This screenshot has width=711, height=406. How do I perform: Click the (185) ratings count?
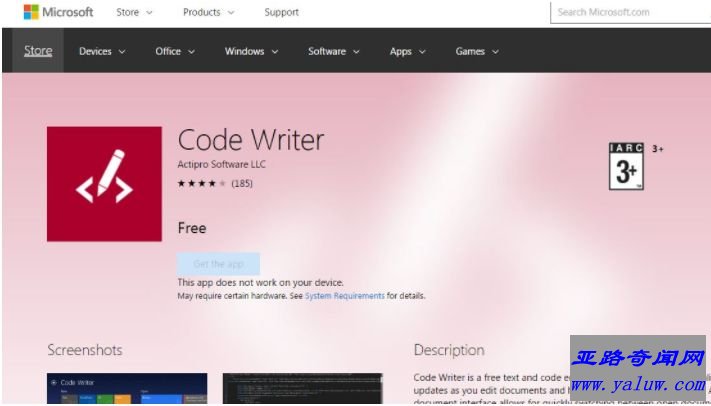click(242, 183)
